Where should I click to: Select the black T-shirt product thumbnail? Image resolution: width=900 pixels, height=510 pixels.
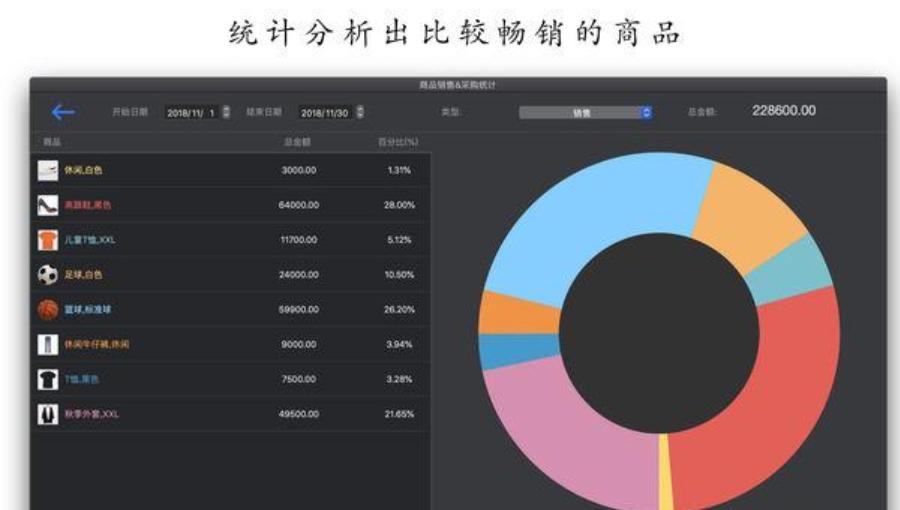[48, 379]
